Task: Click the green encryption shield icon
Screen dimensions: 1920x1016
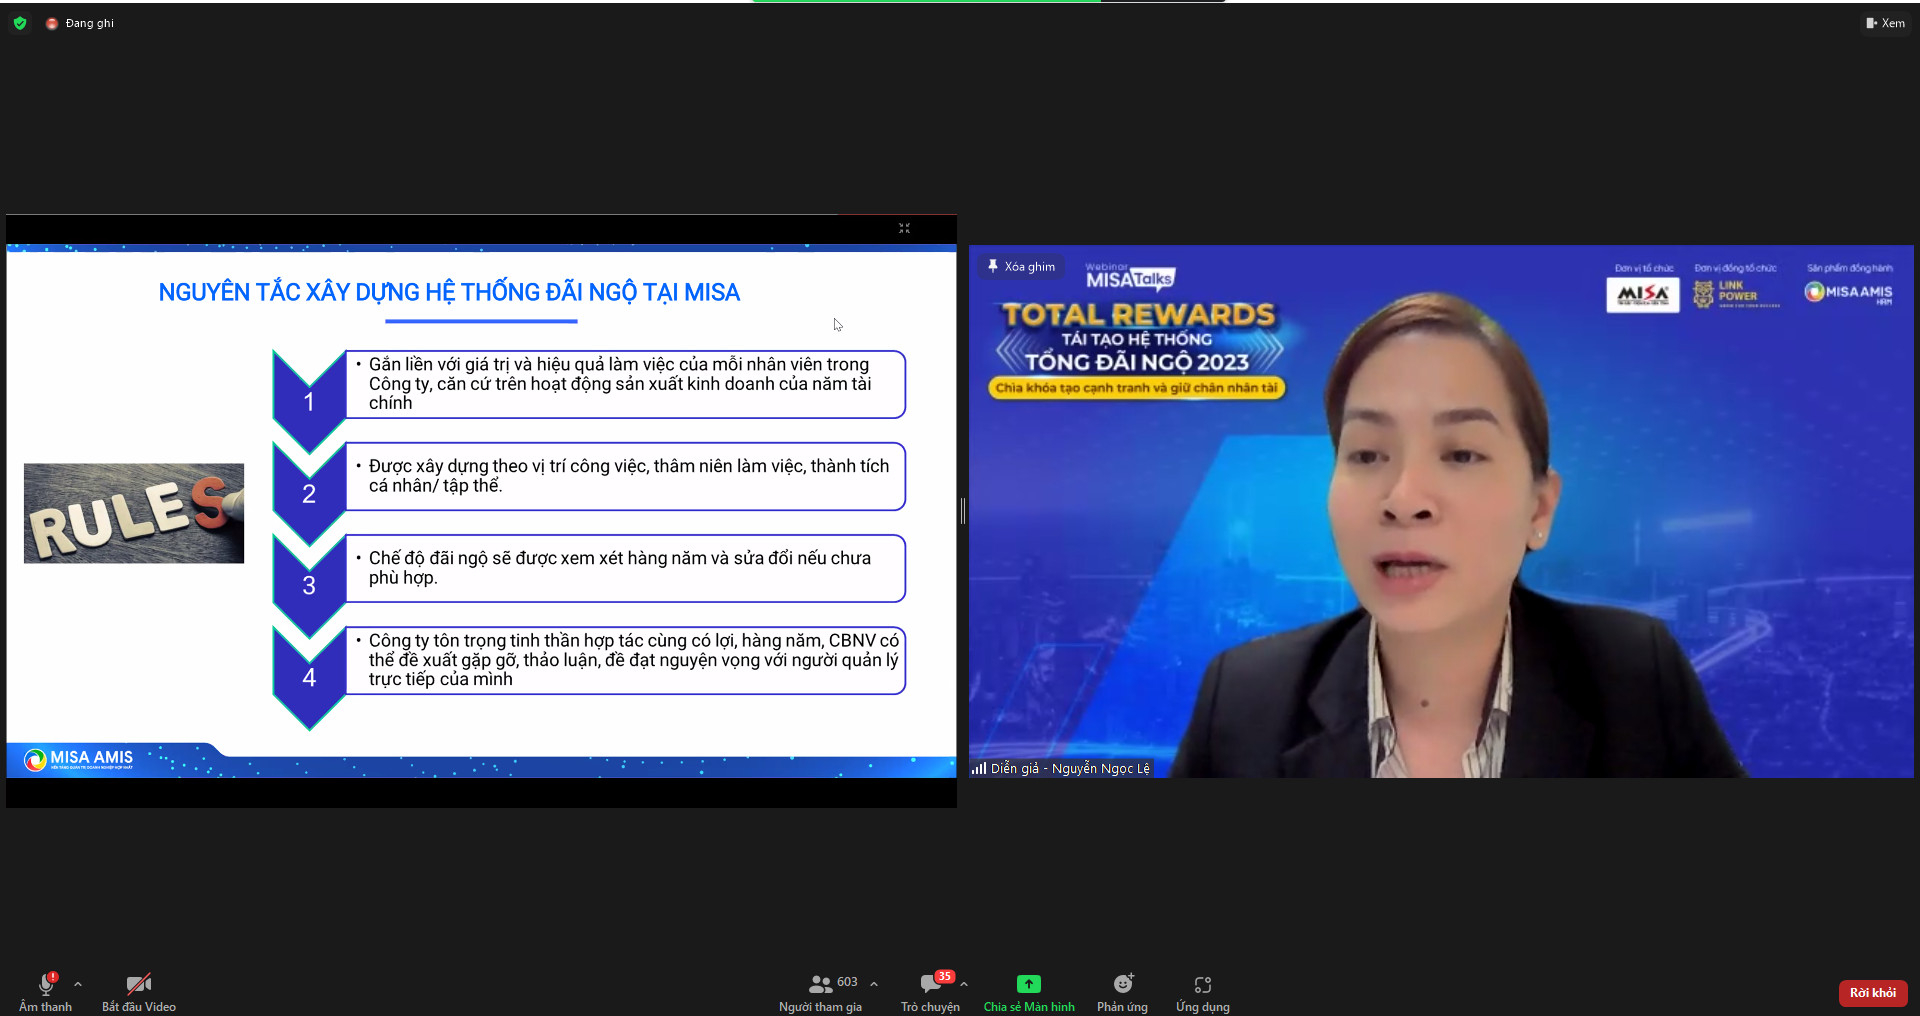Action: tap(20, 23)
